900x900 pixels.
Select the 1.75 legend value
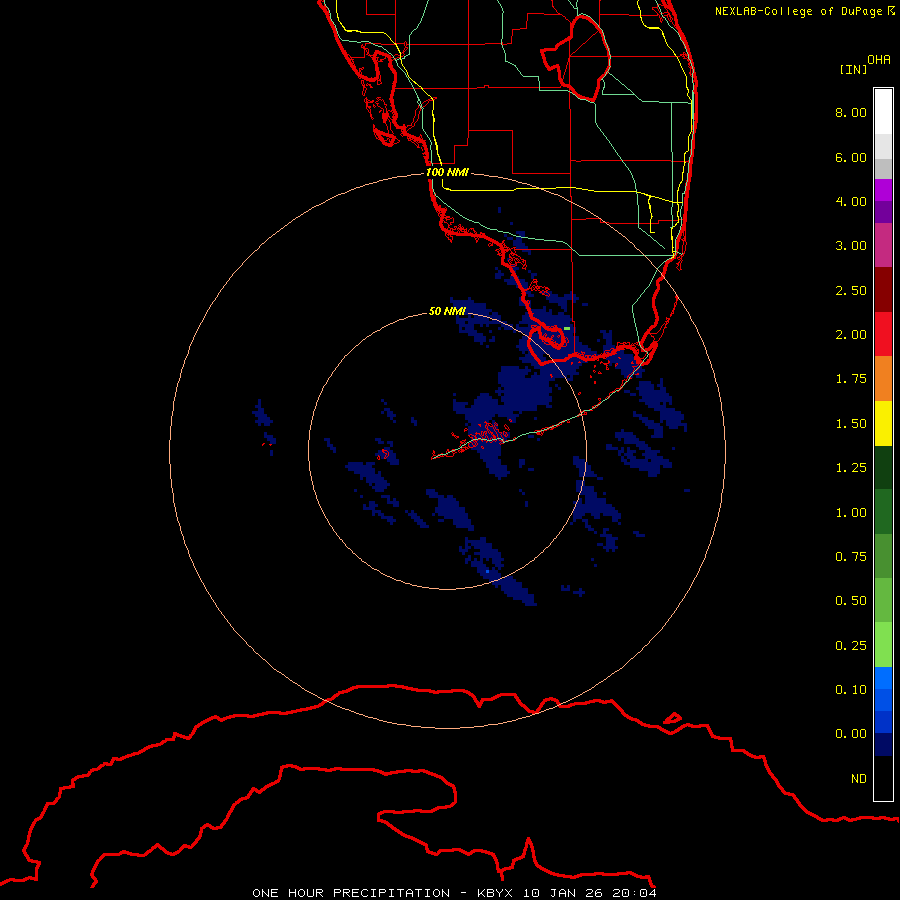[x=851, y=379]
